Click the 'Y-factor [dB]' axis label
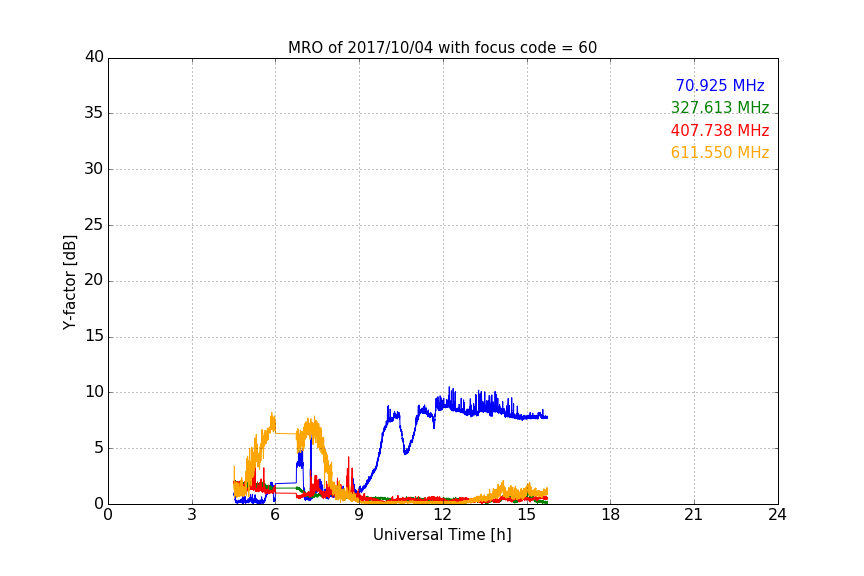 point(69,282)
